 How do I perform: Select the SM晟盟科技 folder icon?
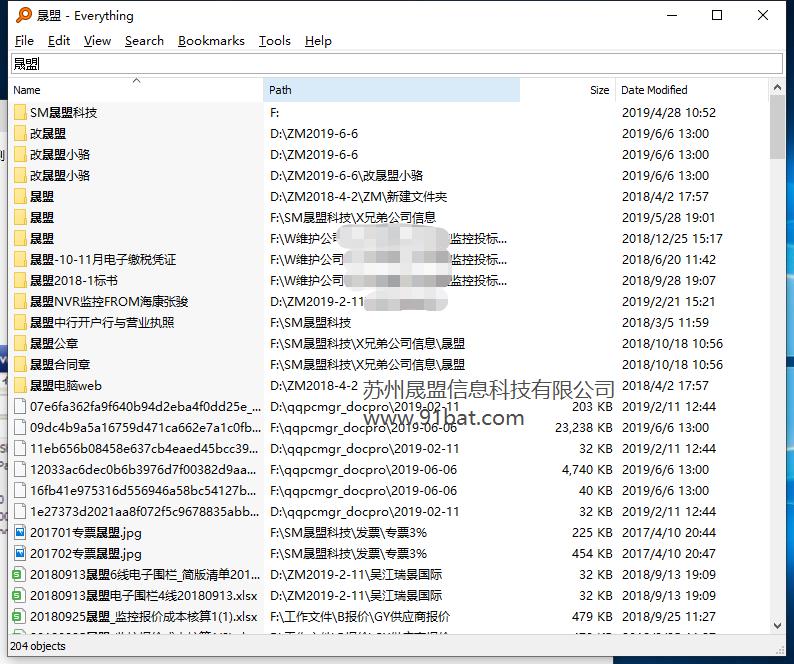pyautogui.click(x=20, y=112)
